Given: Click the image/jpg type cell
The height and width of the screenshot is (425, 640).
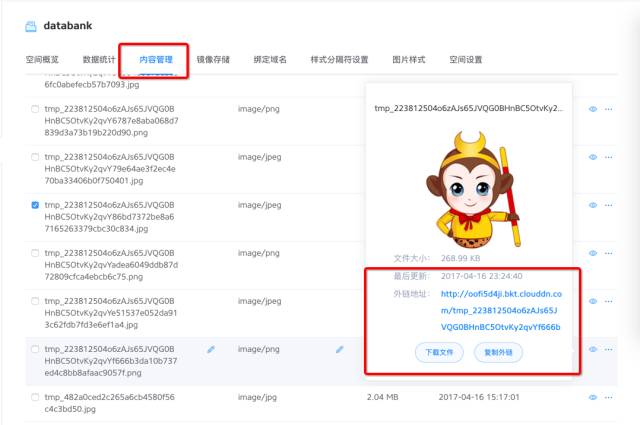Looking at the screenshot, I should point(257,397).
